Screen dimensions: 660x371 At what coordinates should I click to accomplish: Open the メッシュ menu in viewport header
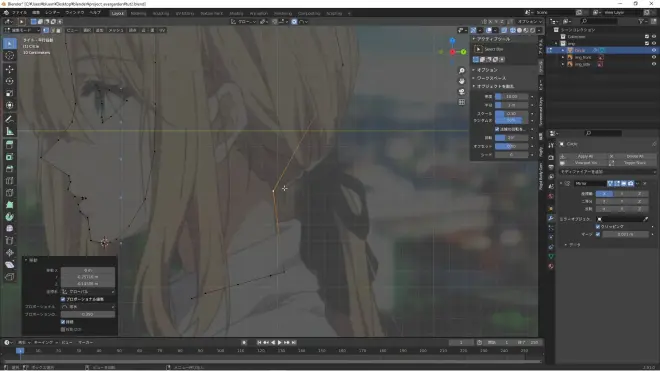(x=116, y=30)
